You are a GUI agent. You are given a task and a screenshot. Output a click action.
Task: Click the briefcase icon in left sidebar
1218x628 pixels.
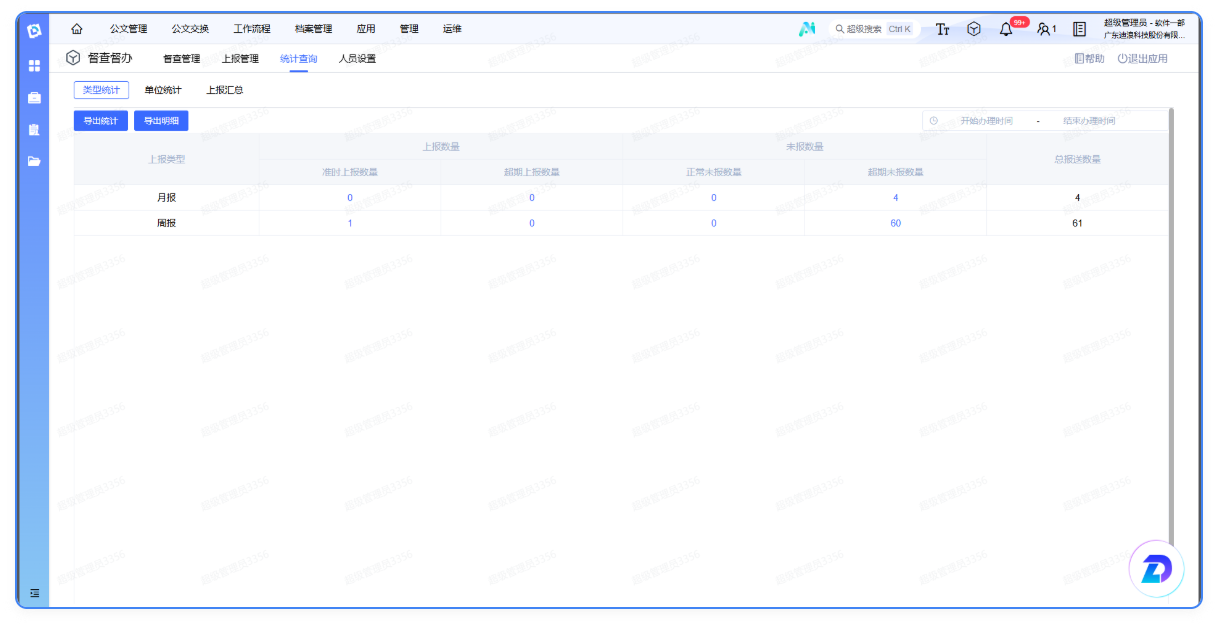[34, 98]
